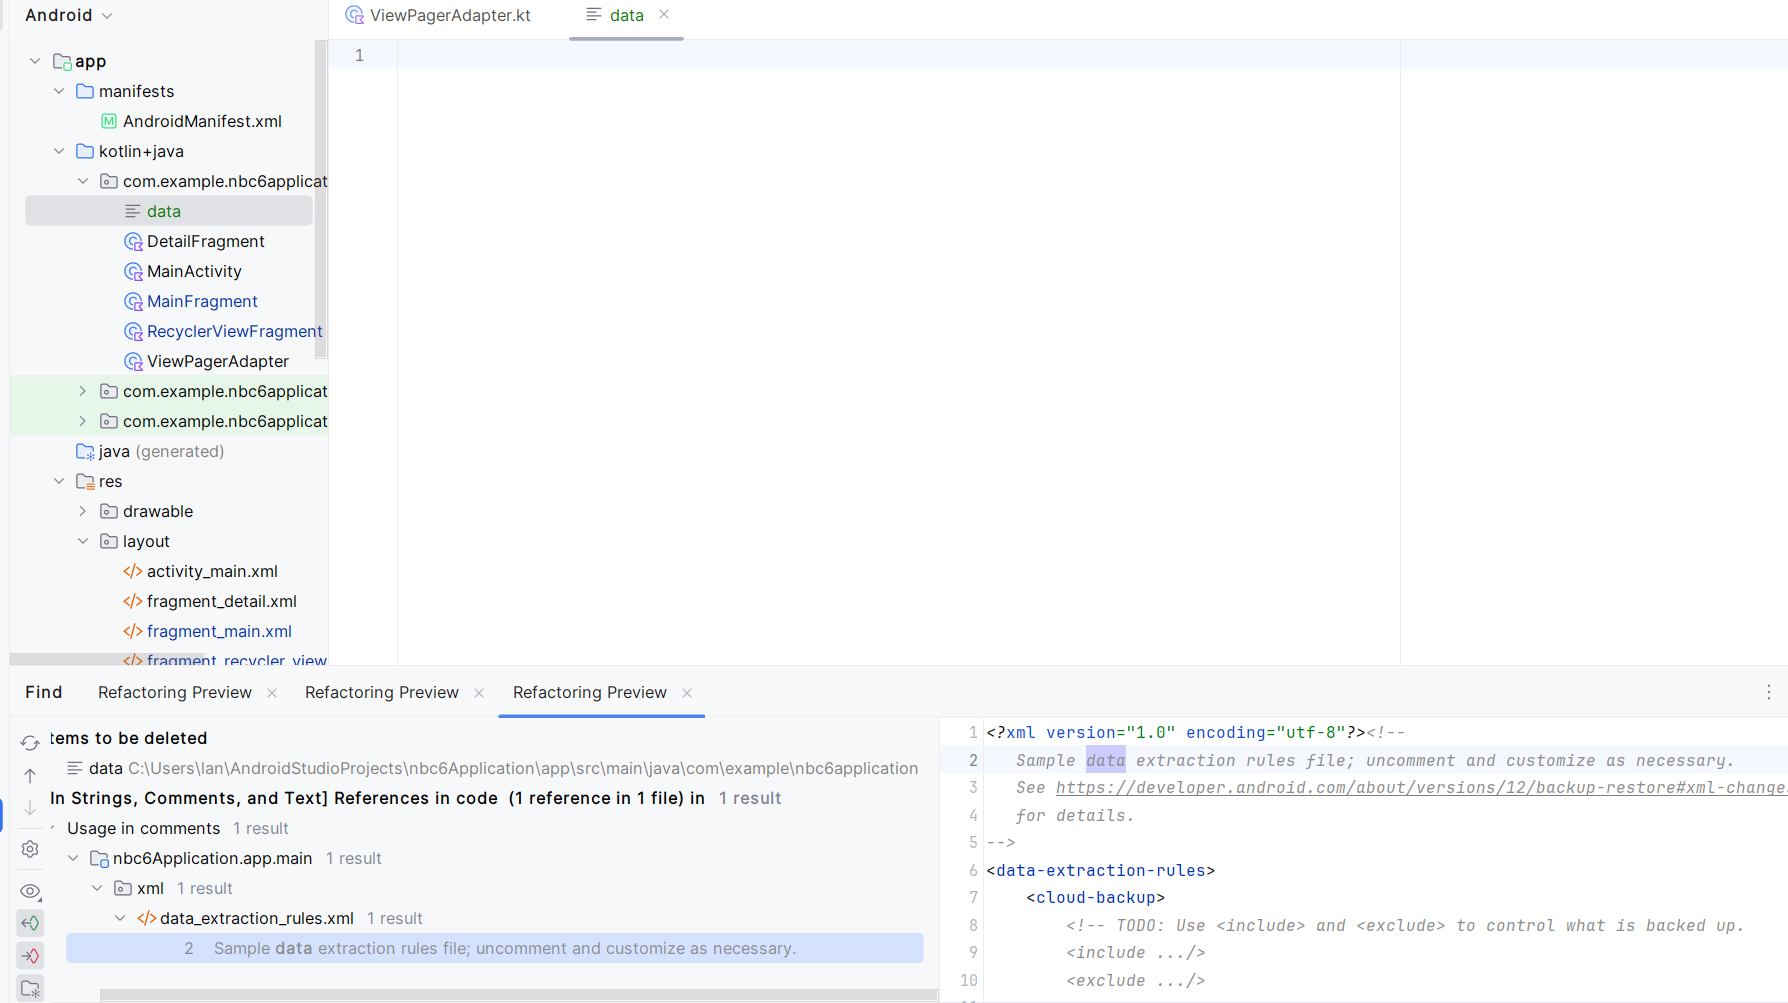Click the Rerun refresh icon in Find panel
1788x1003 pixels.
click(30, 743)
